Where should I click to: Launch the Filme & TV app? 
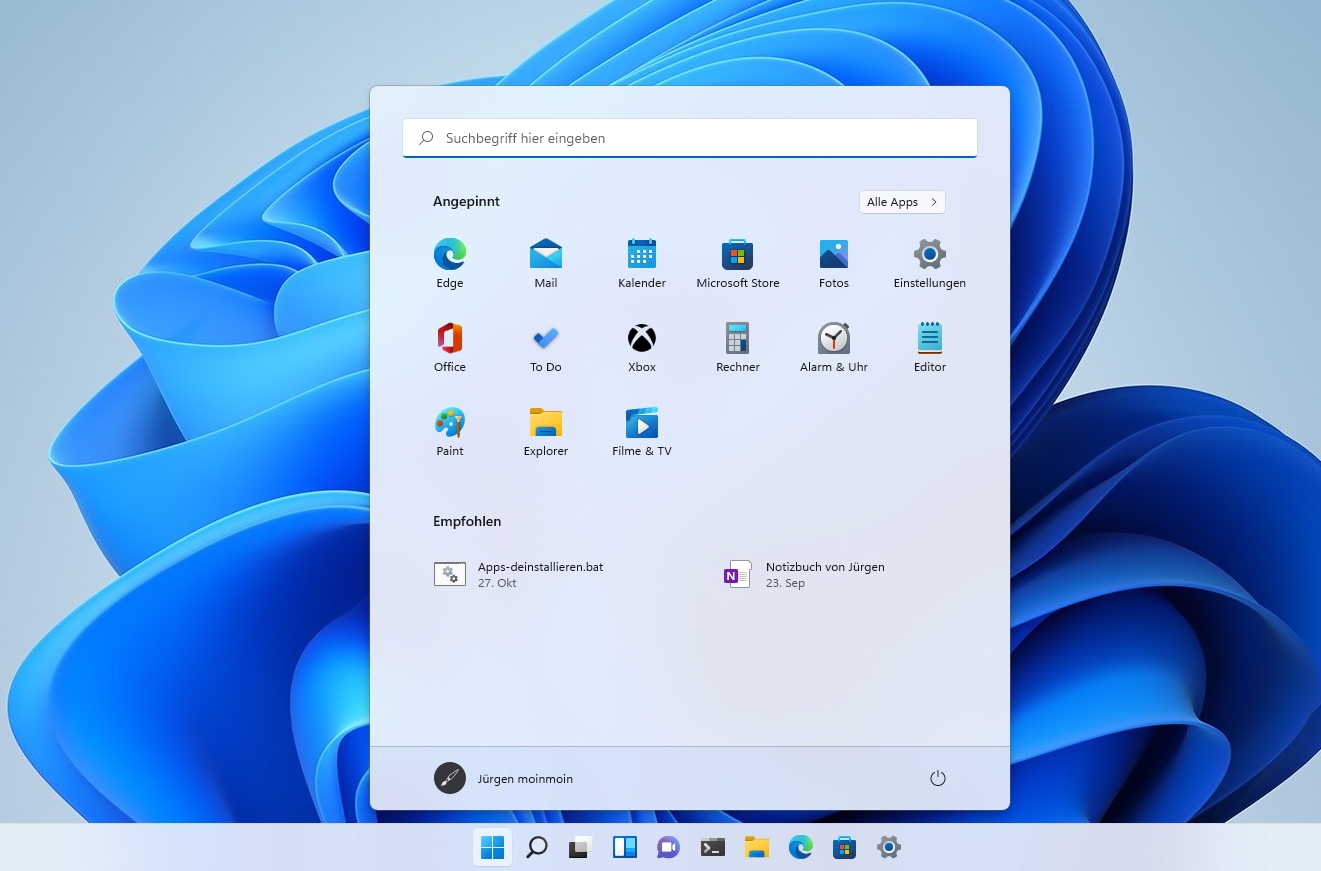click(x=642, y=431)
